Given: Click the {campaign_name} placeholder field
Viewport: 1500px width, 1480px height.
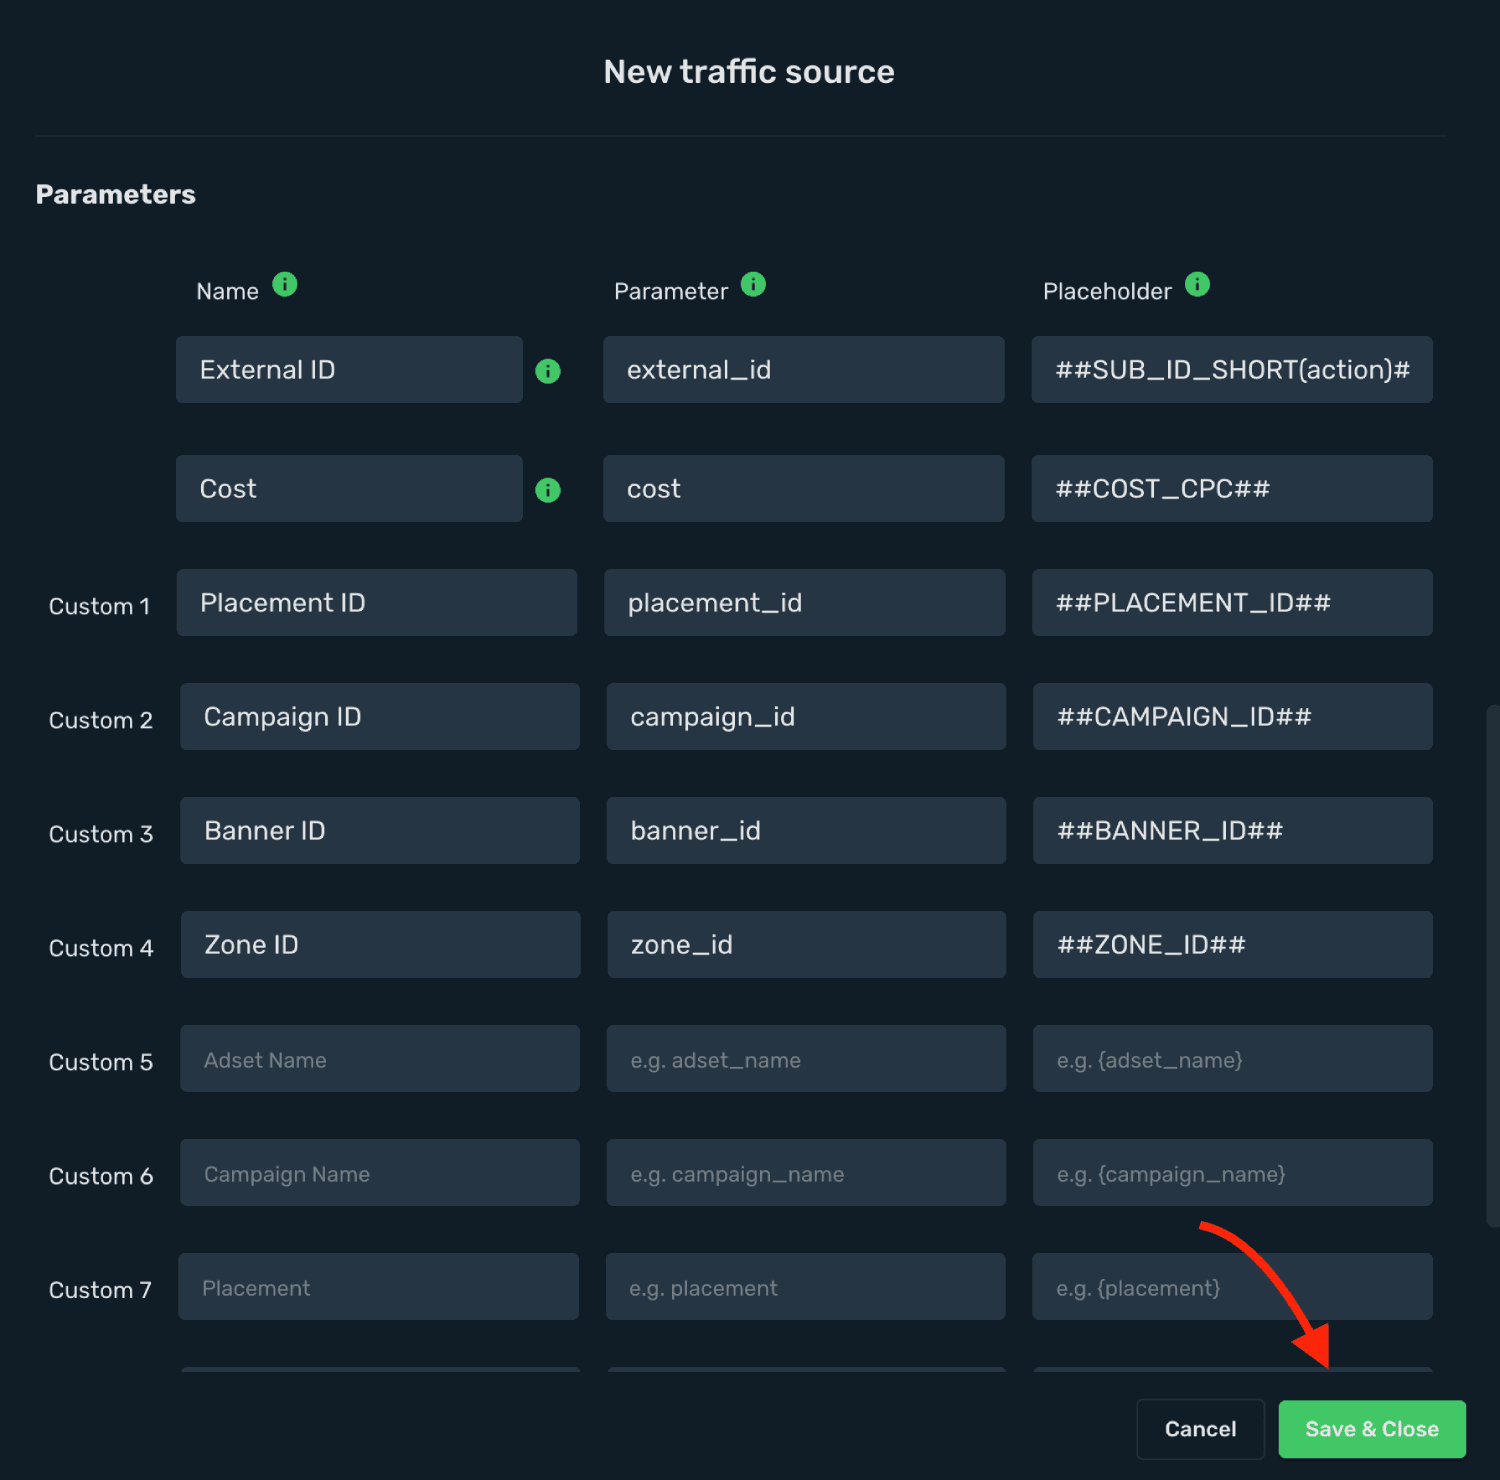Looking at the screenshot, I should pyautogui.click(x=1233, y=1173).
